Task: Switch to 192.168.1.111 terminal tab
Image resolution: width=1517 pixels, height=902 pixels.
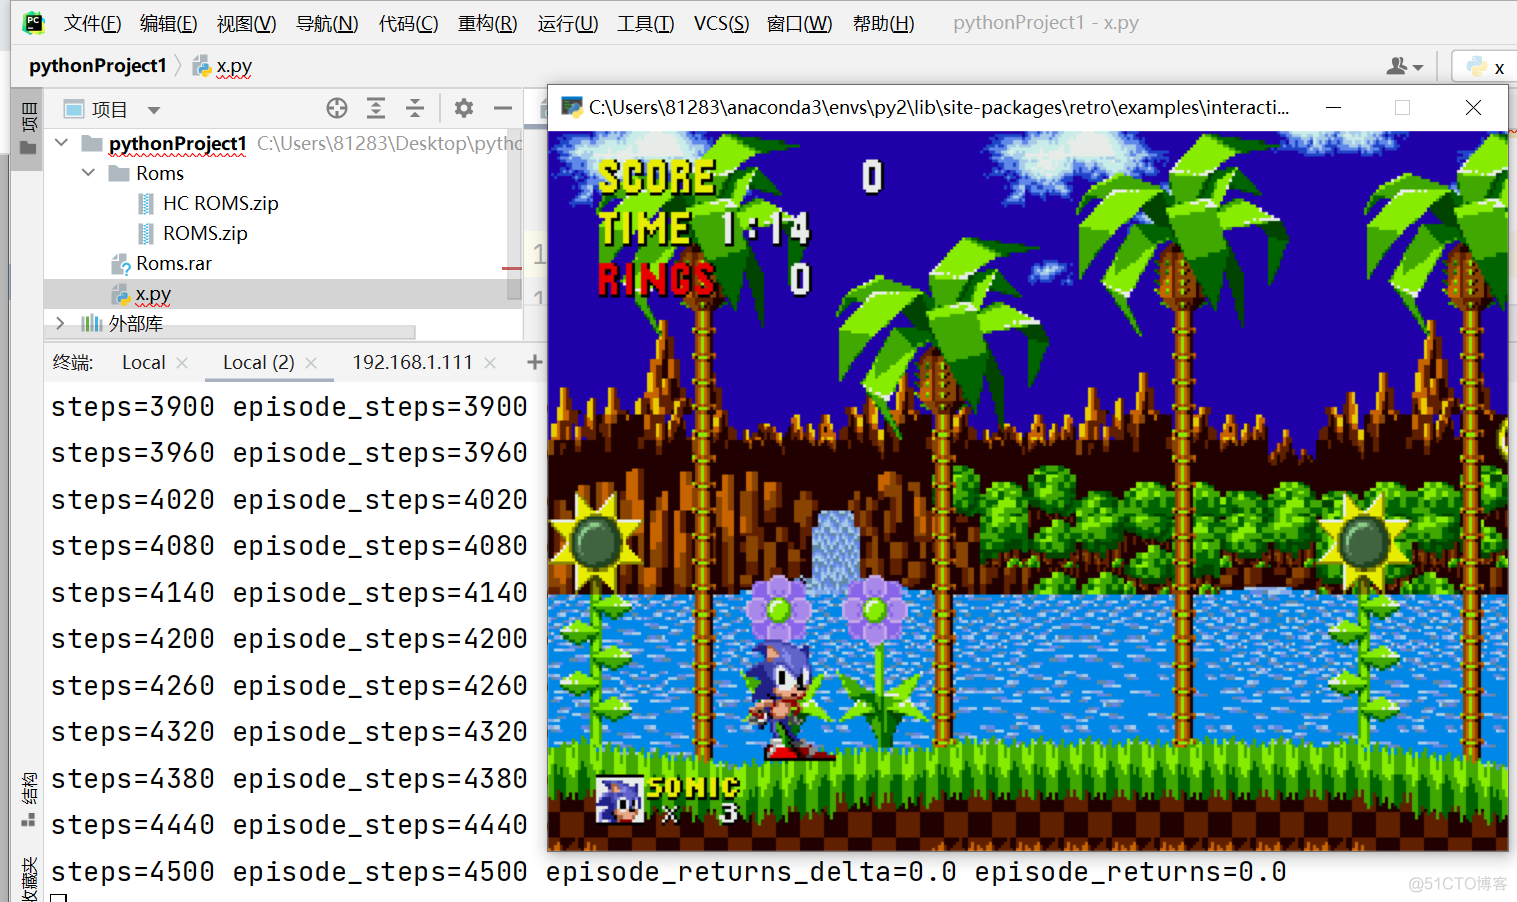Action: 412,362
